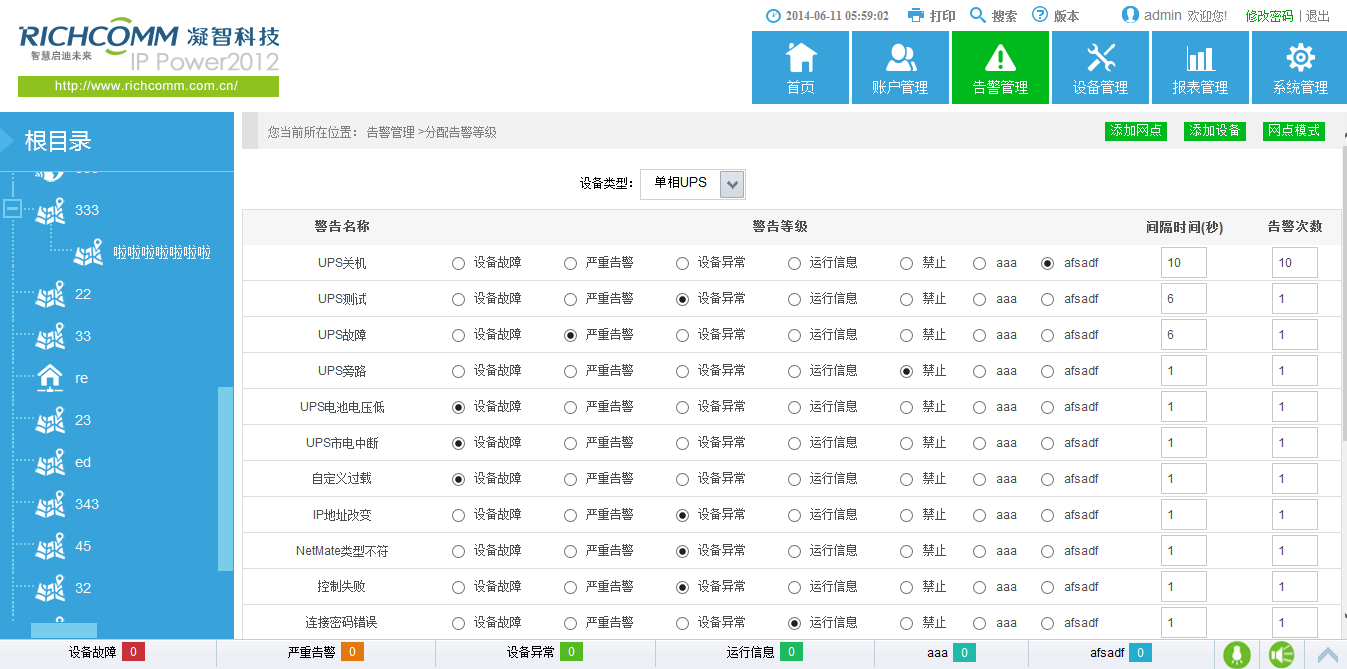Viewport: 1347px width, 669px height.
Task: Open the 首页 home page icon
Action: (x=799, y=67)
